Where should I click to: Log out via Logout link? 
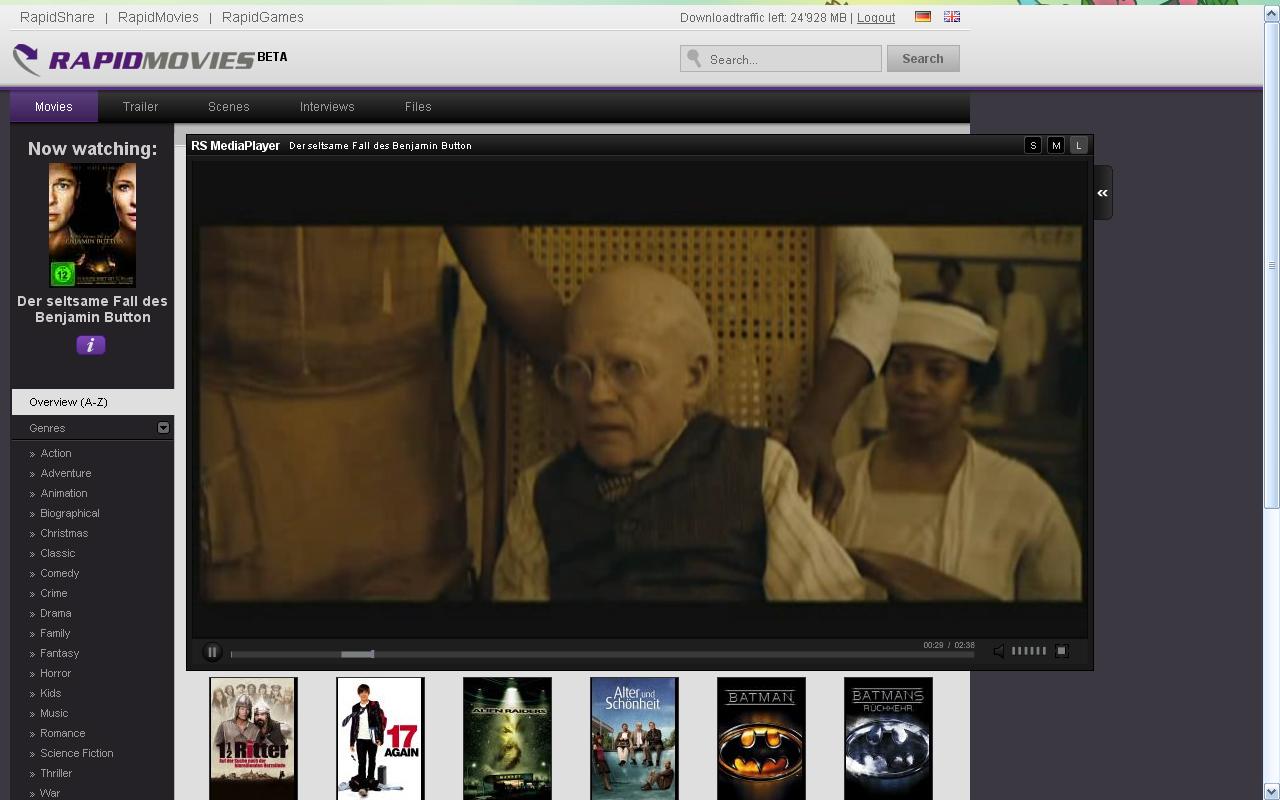(876, 18)
